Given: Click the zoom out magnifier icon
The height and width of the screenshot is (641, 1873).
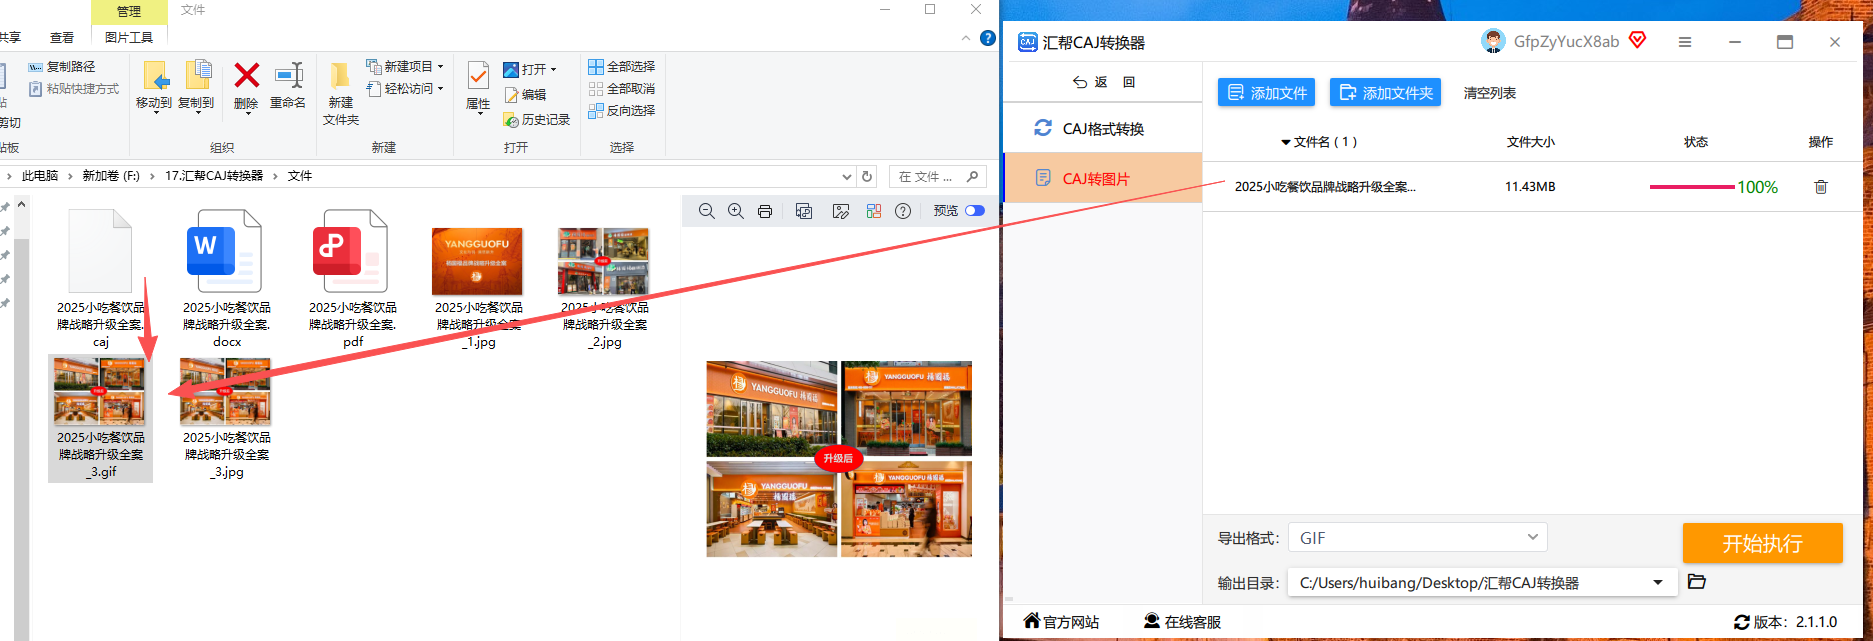Looking at the screenshot, I should 707,211.
